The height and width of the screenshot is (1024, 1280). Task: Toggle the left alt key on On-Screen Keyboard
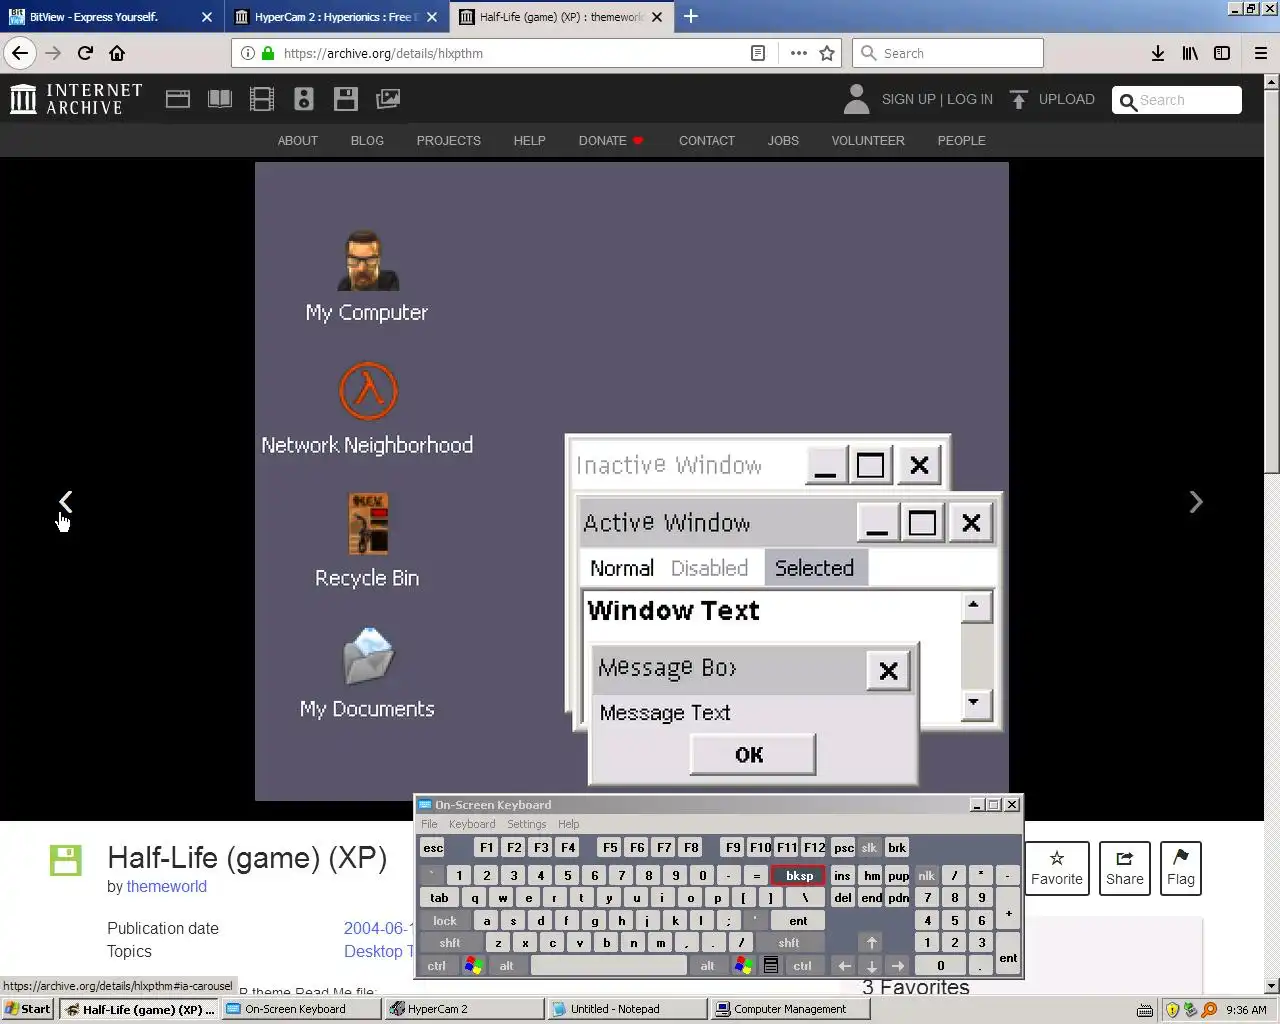(x=507, y=966)
